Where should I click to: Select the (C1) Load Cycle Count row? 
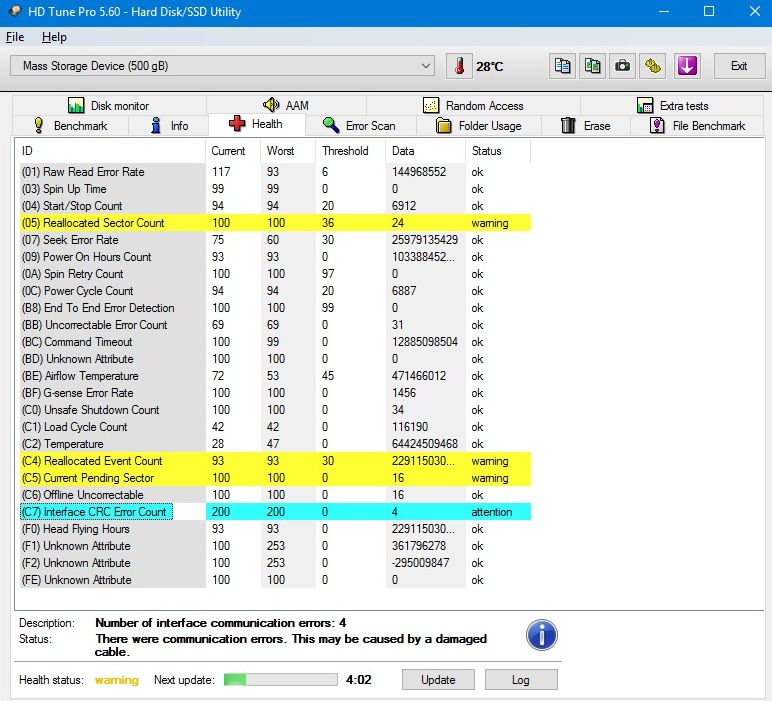tap(275, 427)
